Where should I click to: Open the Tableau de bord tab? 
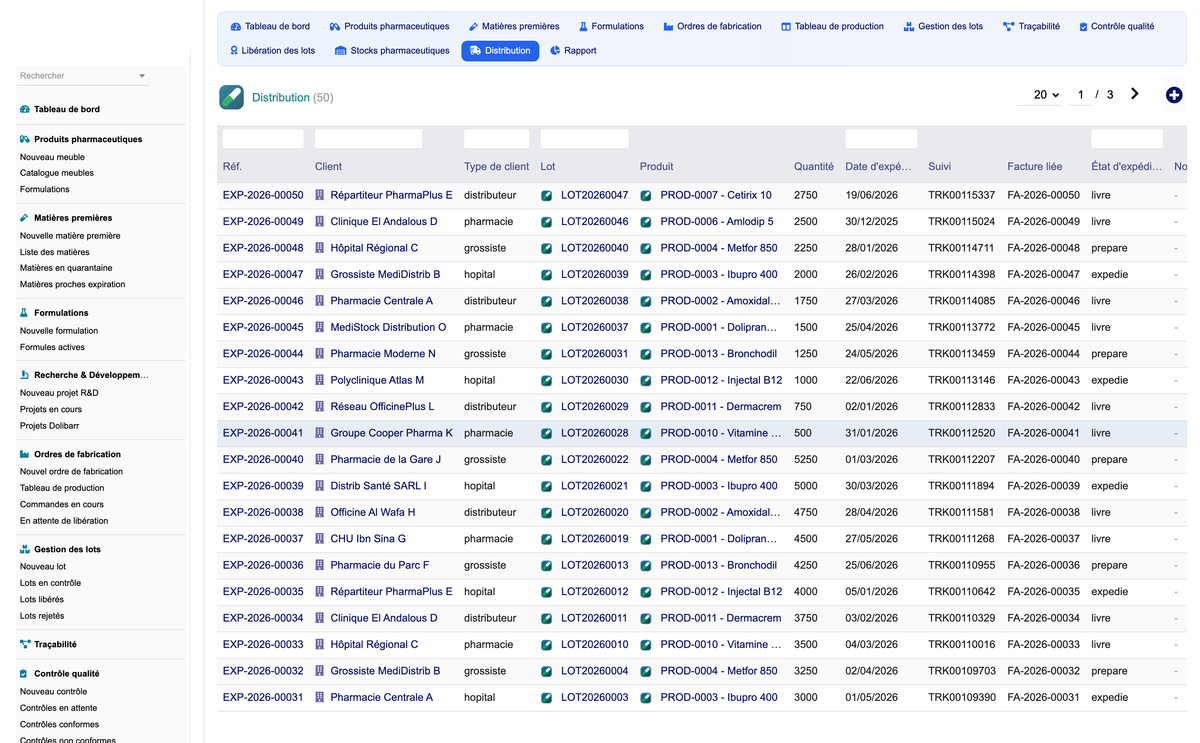tap(270, 26)
